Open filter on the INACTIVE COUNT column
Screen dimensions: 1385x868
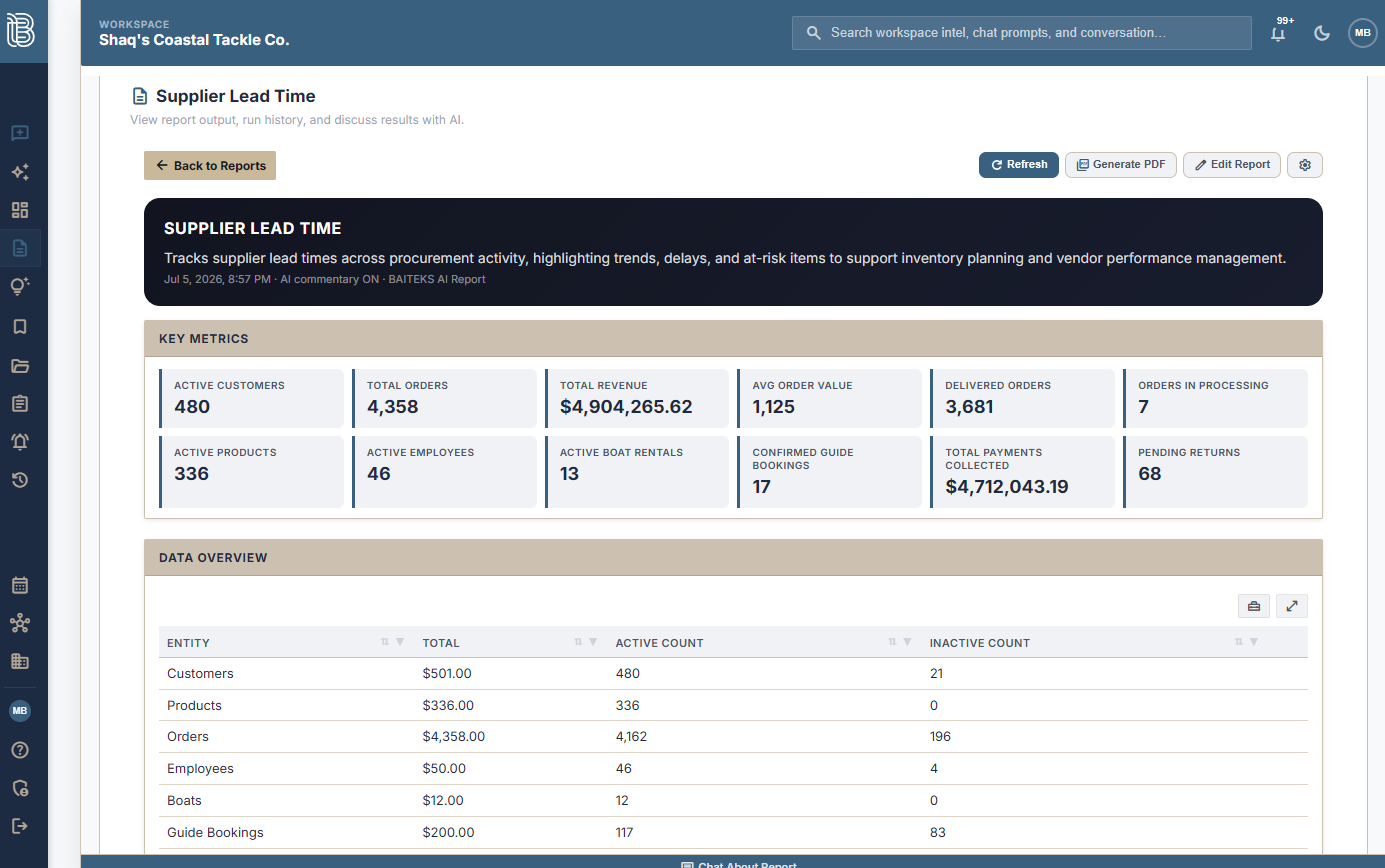pyautogui.click(x=1253, y=643)
